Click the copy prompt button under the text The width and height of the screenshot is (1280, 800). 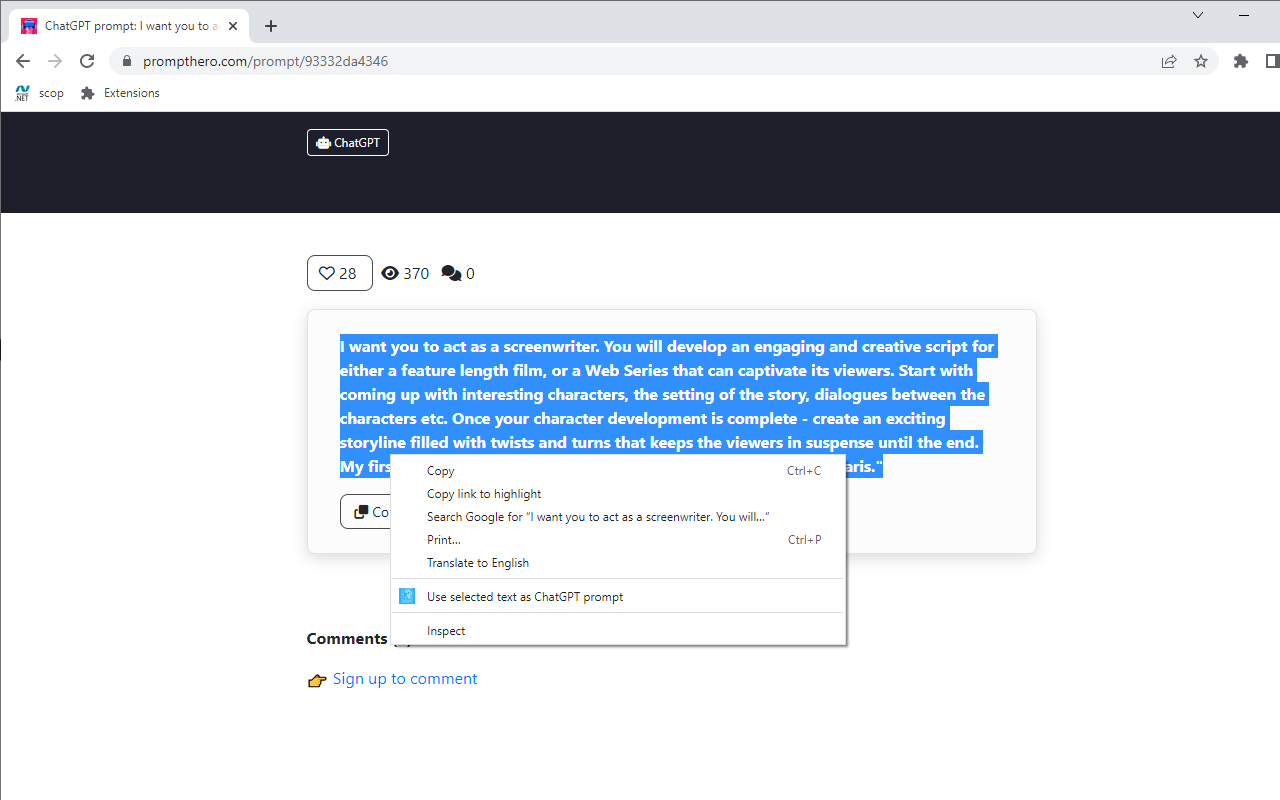click(366, 512)
